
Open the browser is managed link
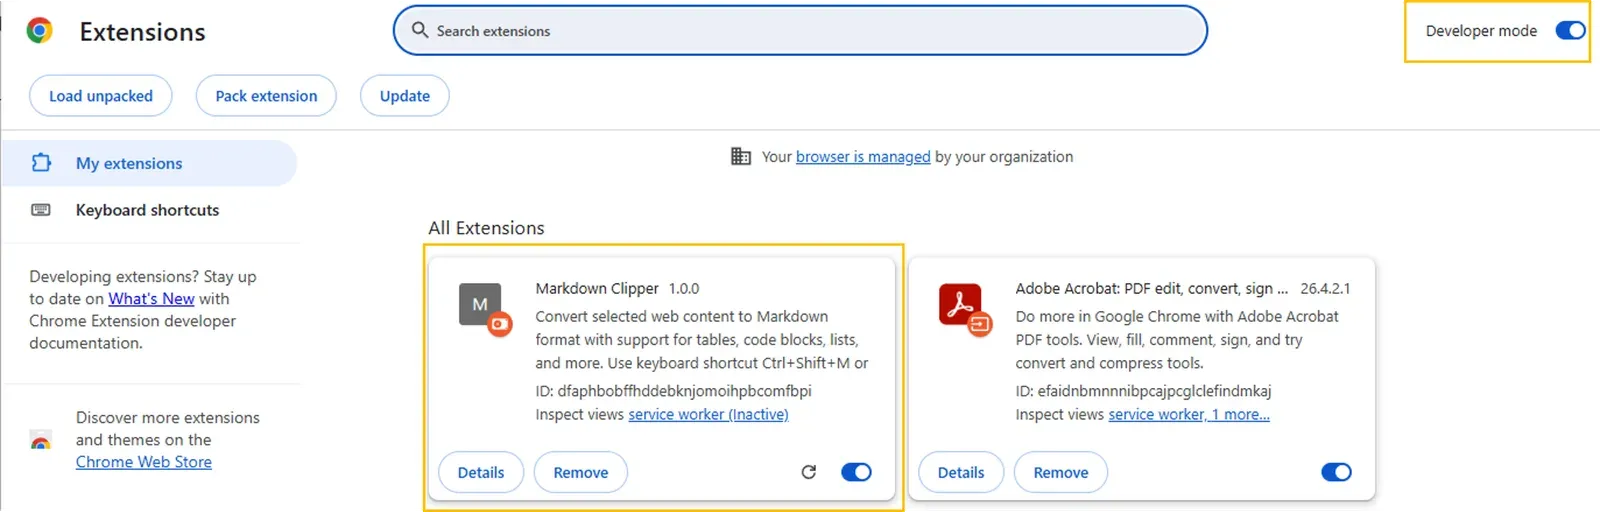(863, 157)
